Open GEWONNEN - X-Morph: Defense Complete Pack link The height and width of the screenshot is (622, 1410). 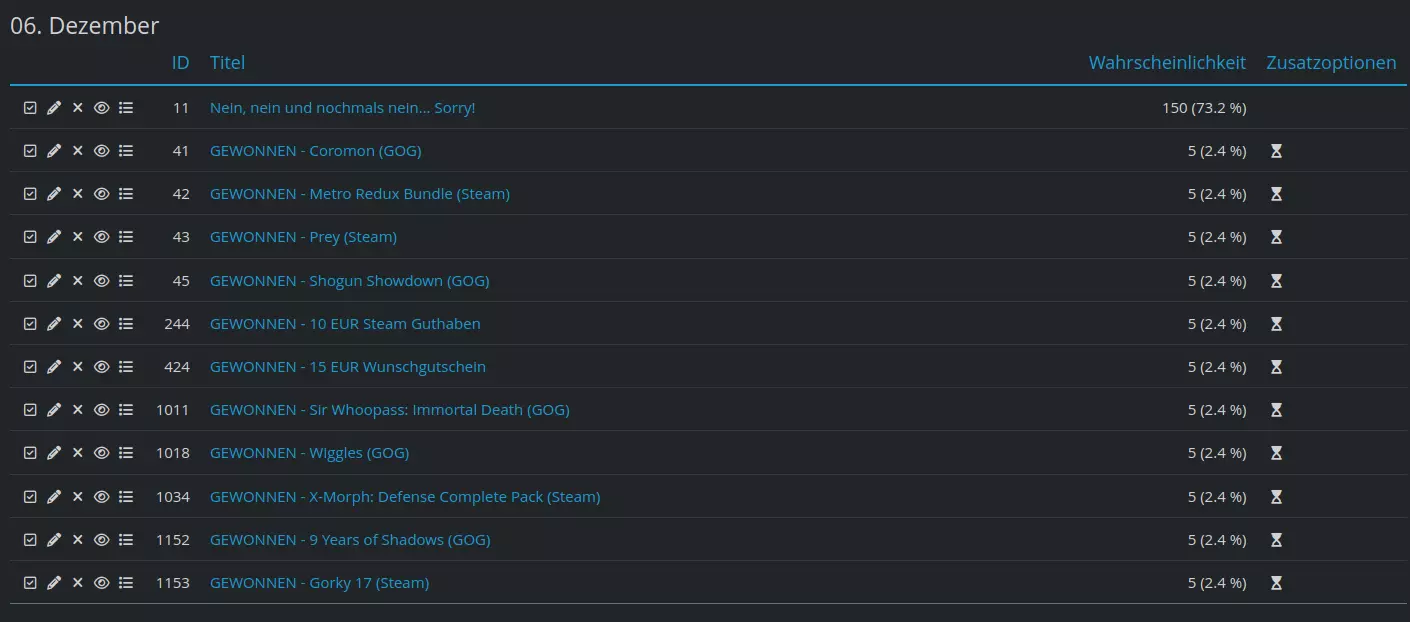405,497
